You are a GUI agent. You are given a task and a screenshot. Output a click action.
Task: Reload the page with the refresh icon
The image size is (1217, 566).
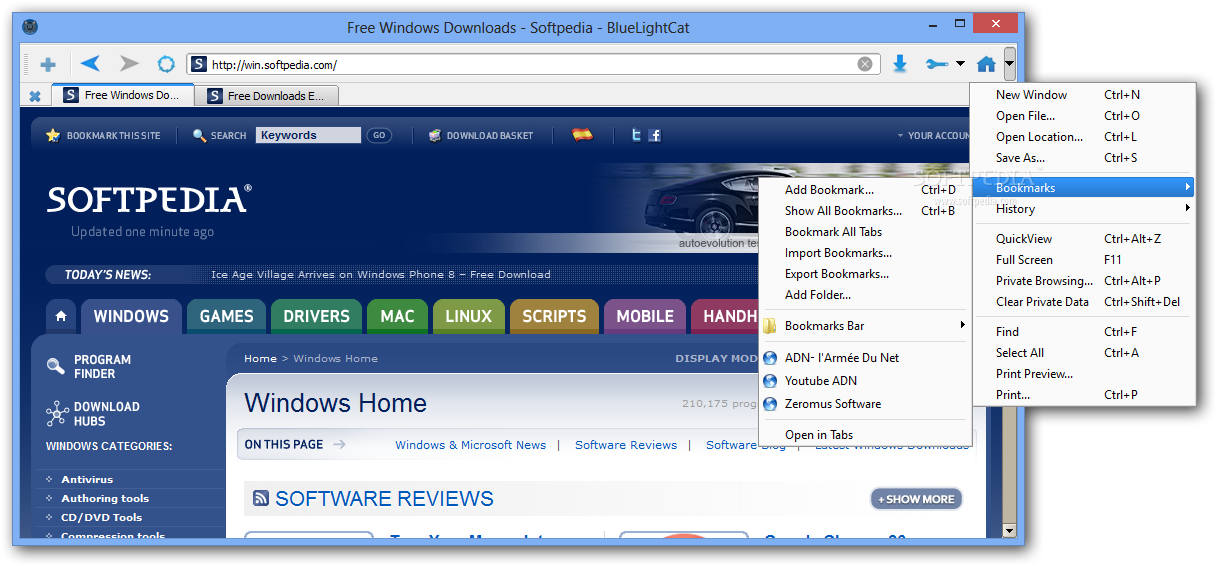pyautogui.click(x=166, y=64)
